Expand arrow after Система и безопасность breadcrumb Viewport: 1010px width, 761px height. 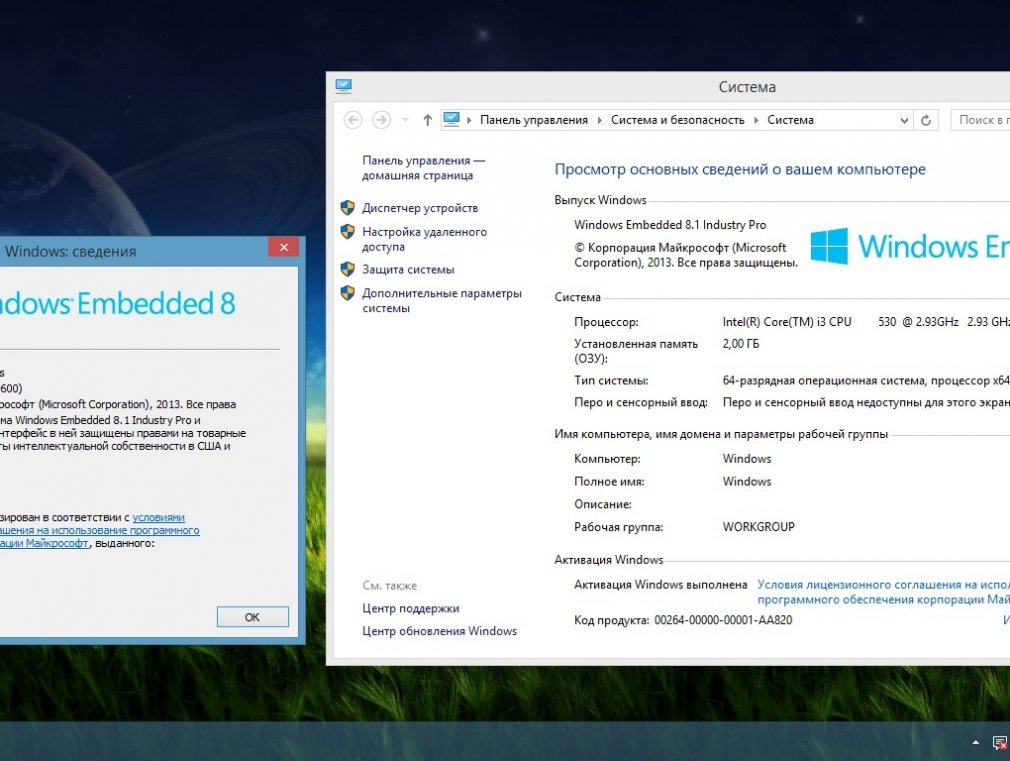click(x=756, y=120)
